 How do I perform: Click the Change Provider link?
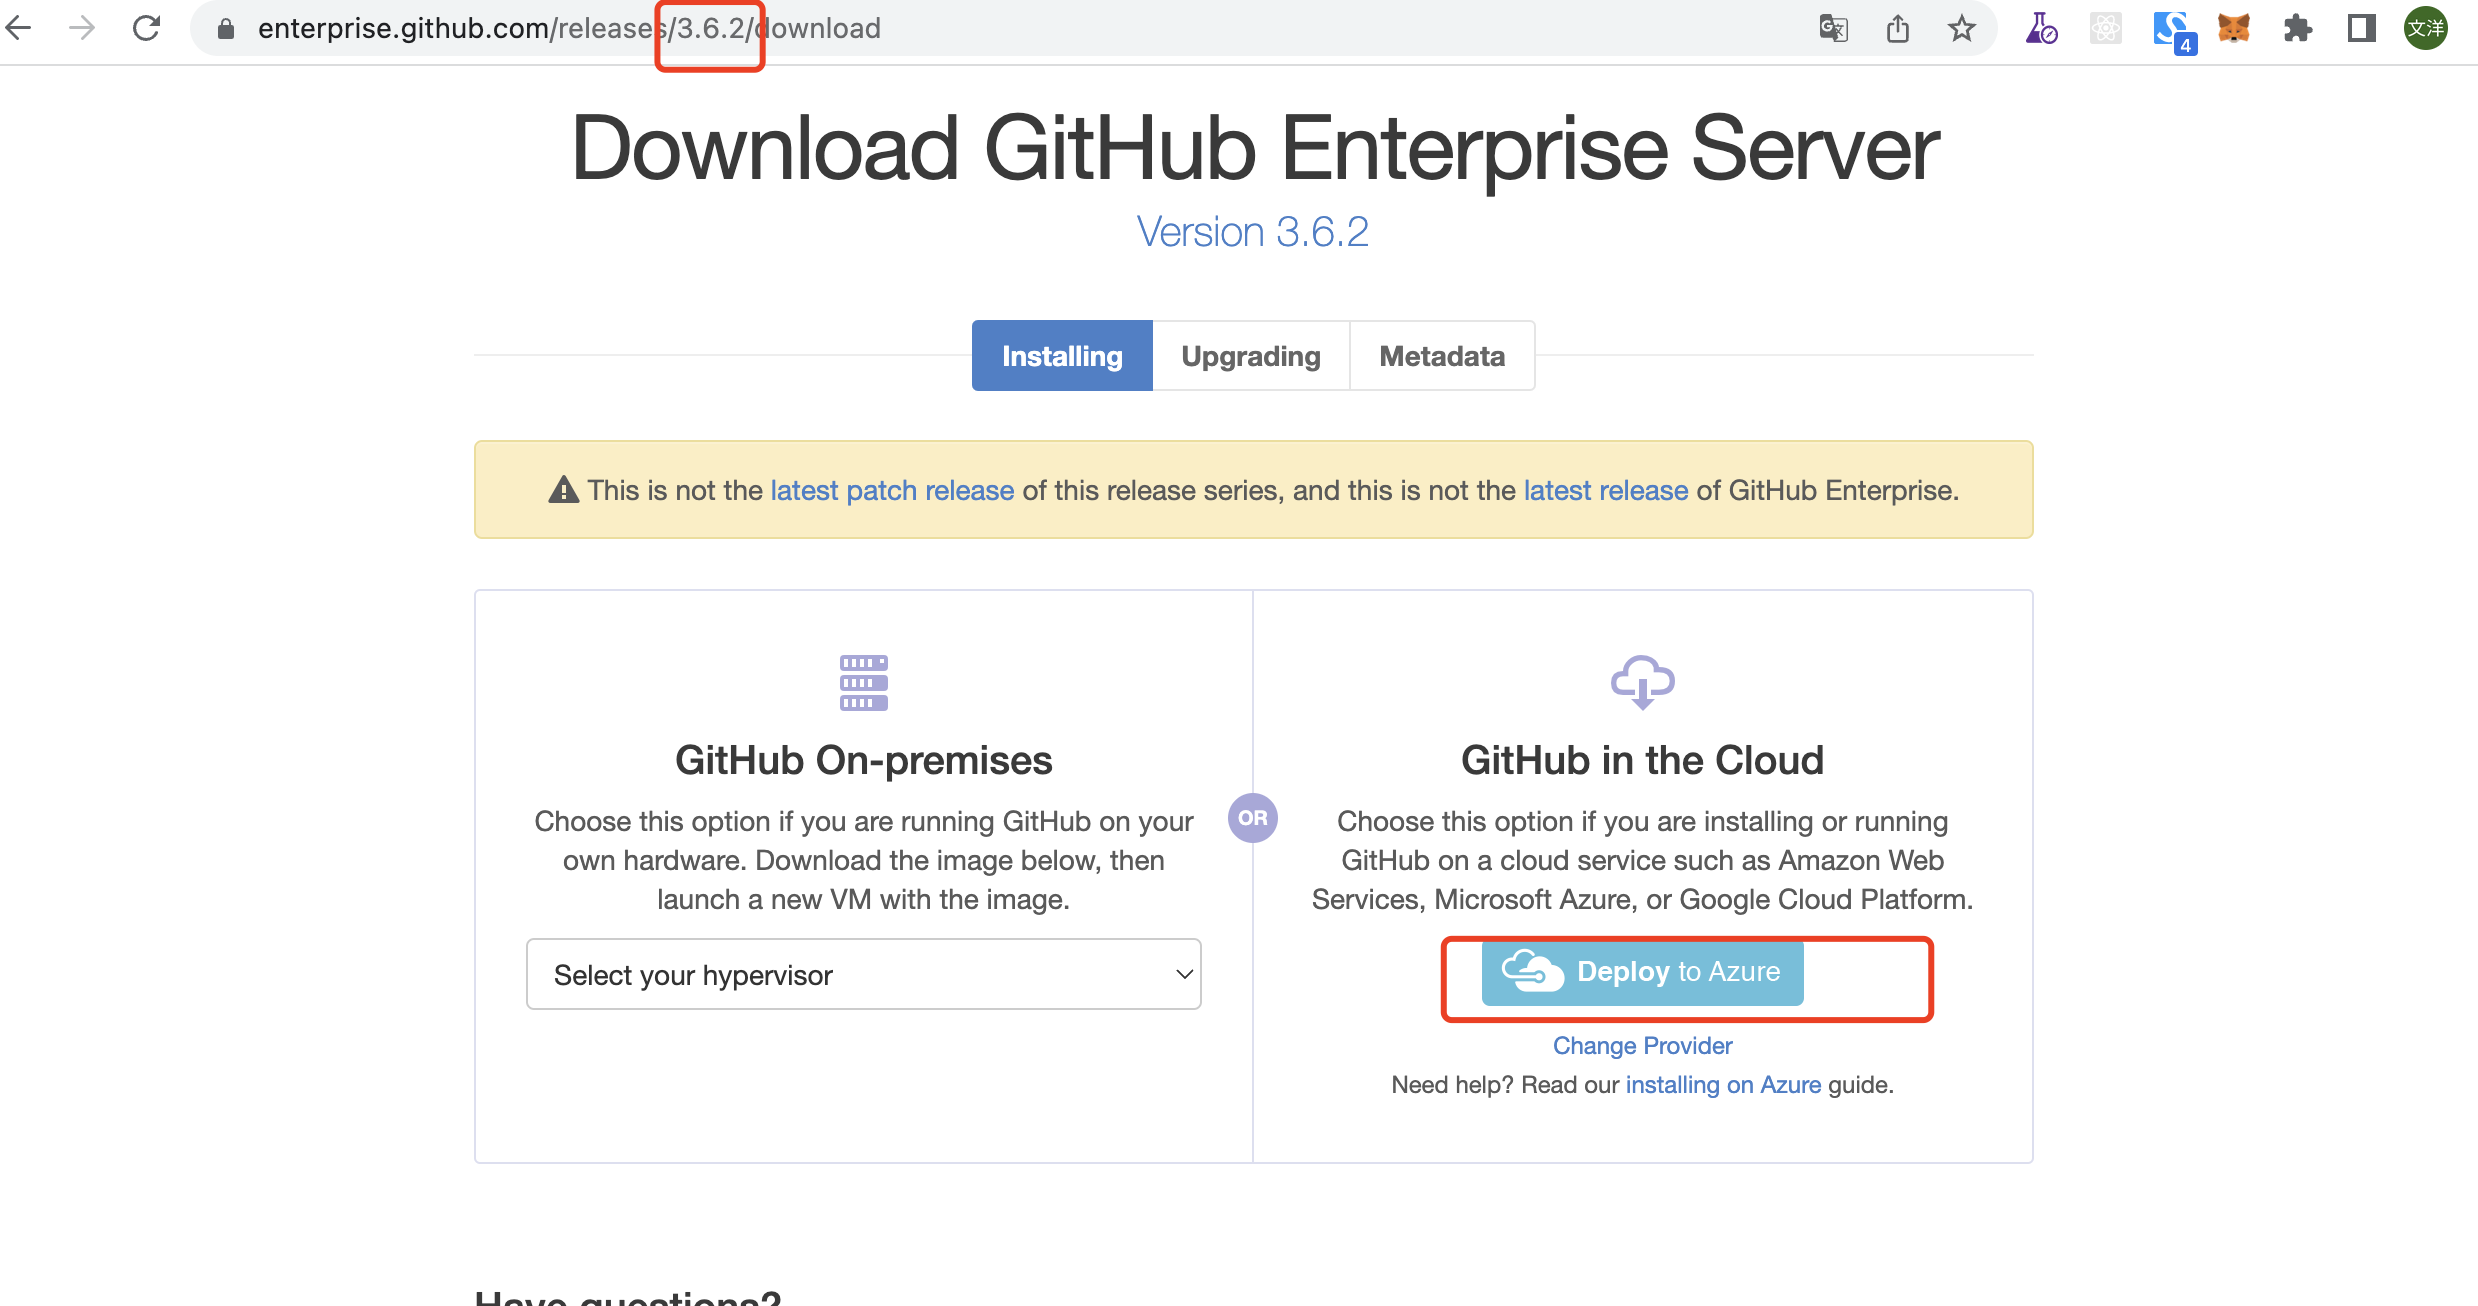[1642, 1045]
